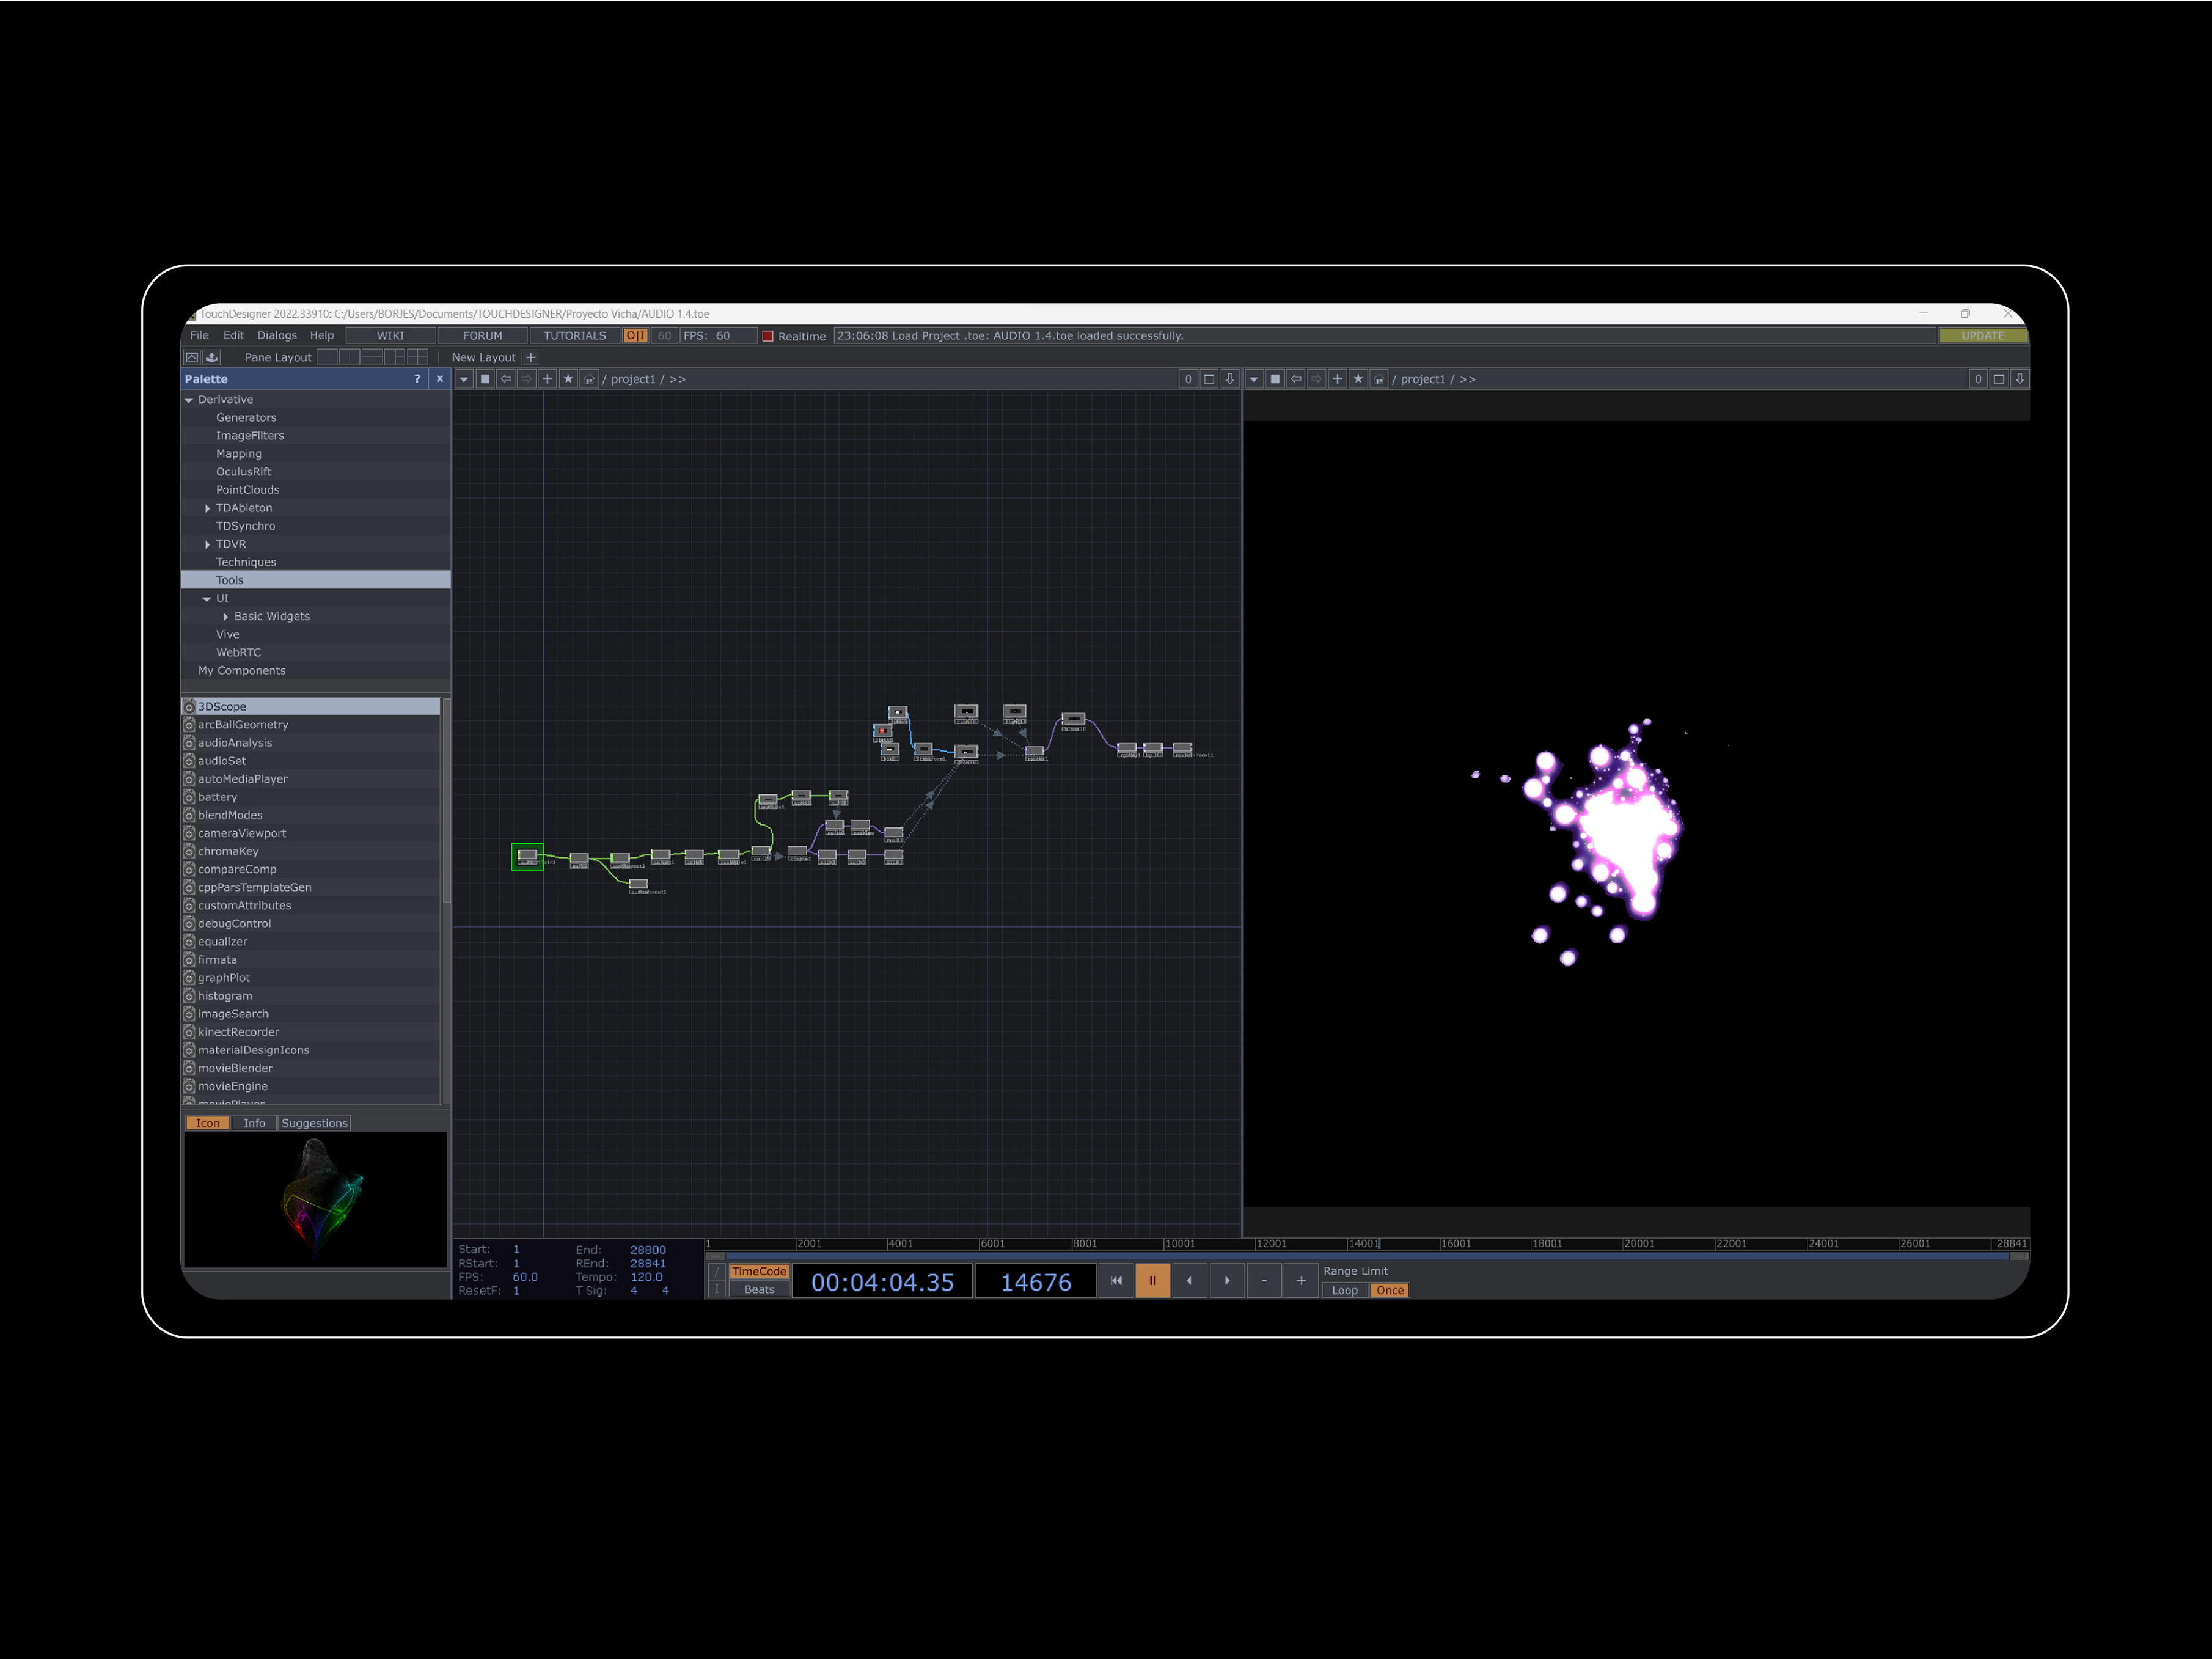
Task: Click the Palette list scrollbar
Action: [x=446, y=800]
